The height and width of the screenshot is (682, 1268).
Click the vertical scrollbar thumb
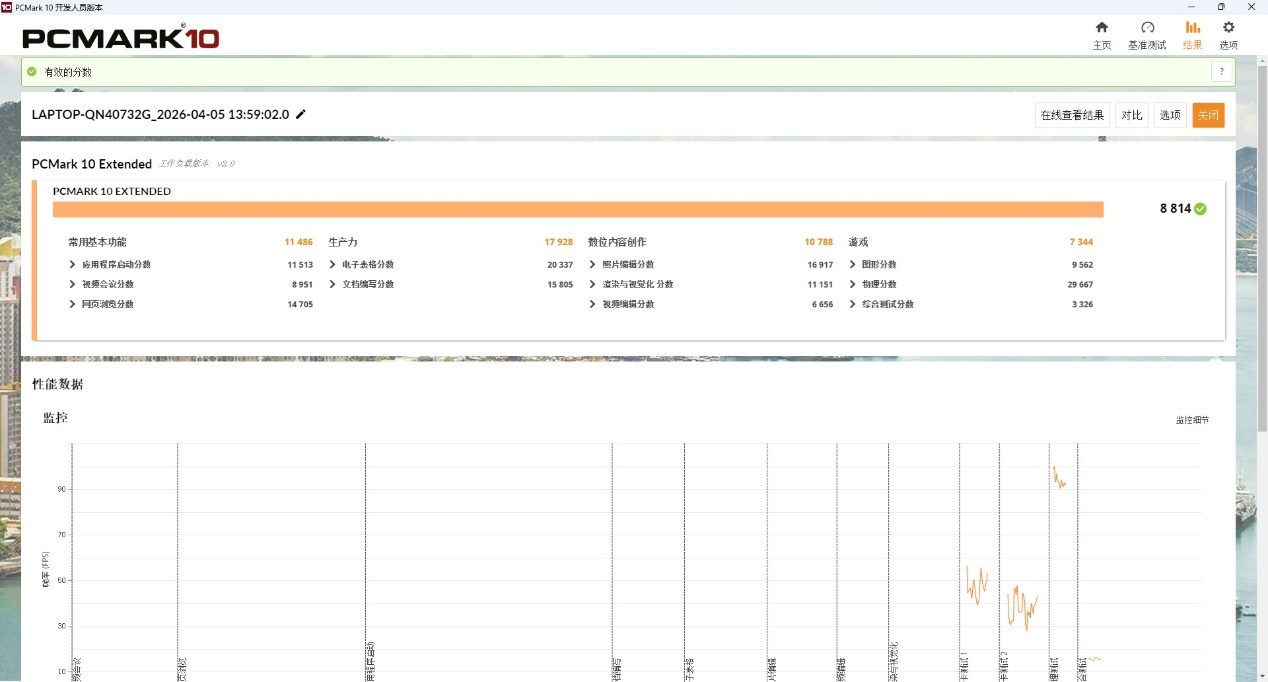(1262, 250)
